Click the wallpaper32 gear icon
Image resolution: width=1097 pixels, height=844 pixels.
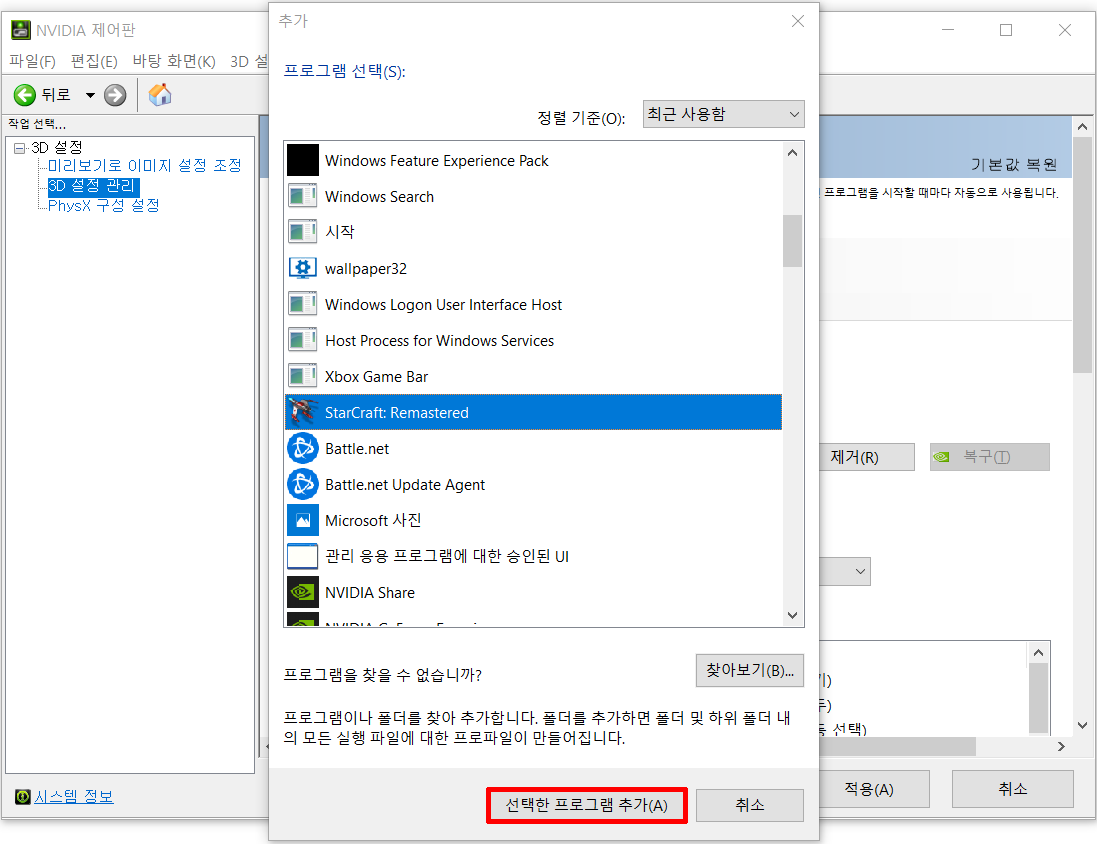click(x=303, y=268)
